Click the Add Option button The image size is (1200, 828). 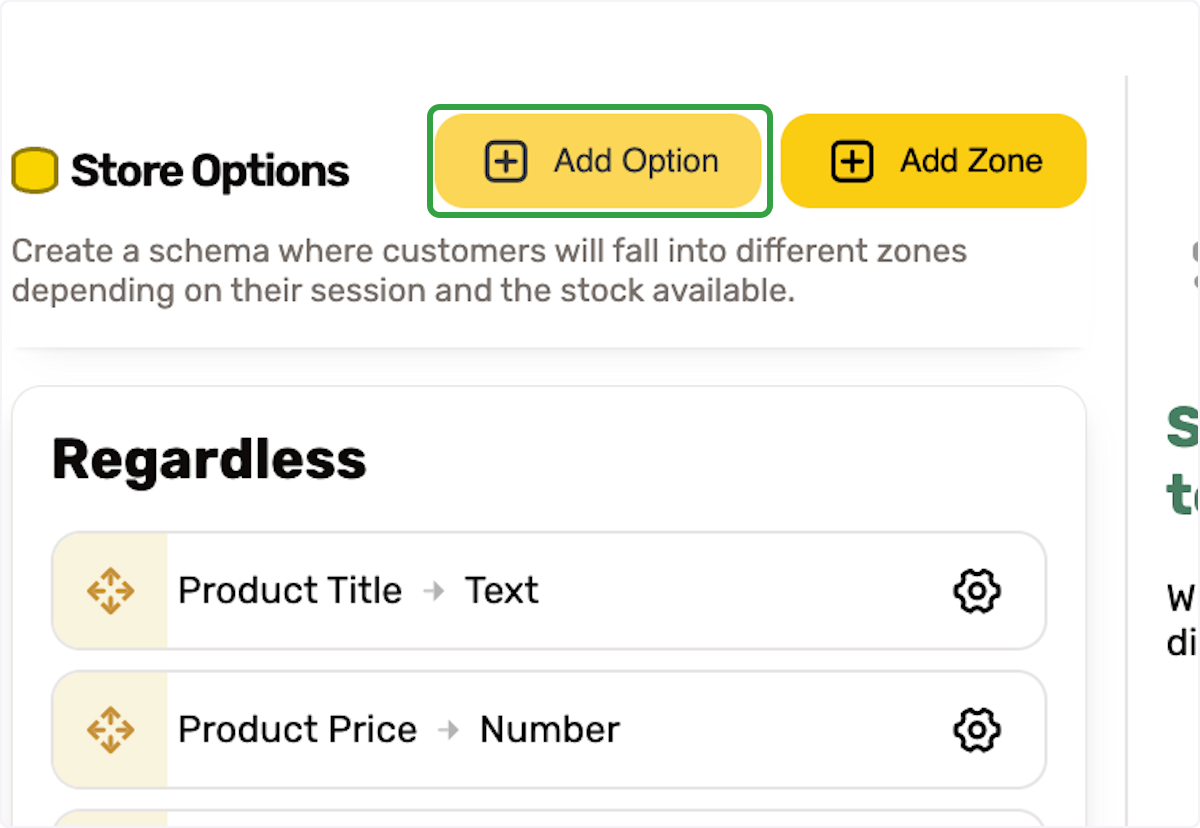click(x=598, y=161)
